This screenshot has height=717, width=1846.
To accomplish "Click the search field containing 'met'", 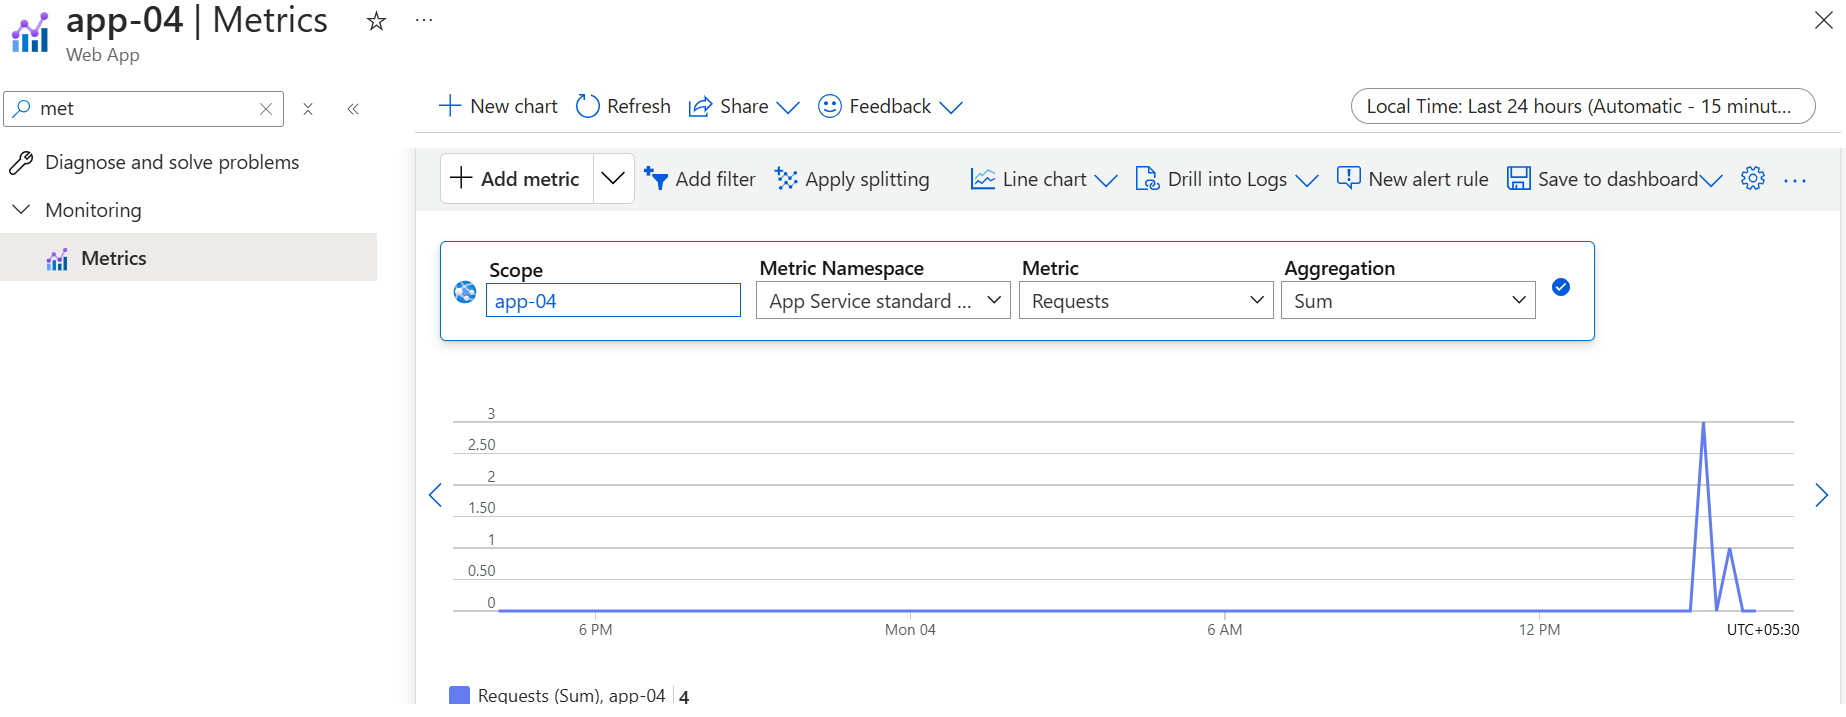I will click(144, 109).
